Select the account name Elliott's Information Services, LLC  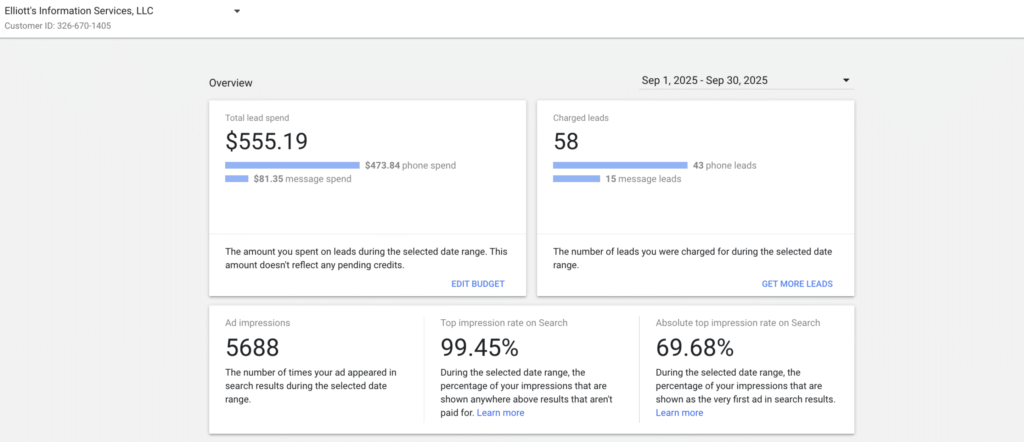79,11
